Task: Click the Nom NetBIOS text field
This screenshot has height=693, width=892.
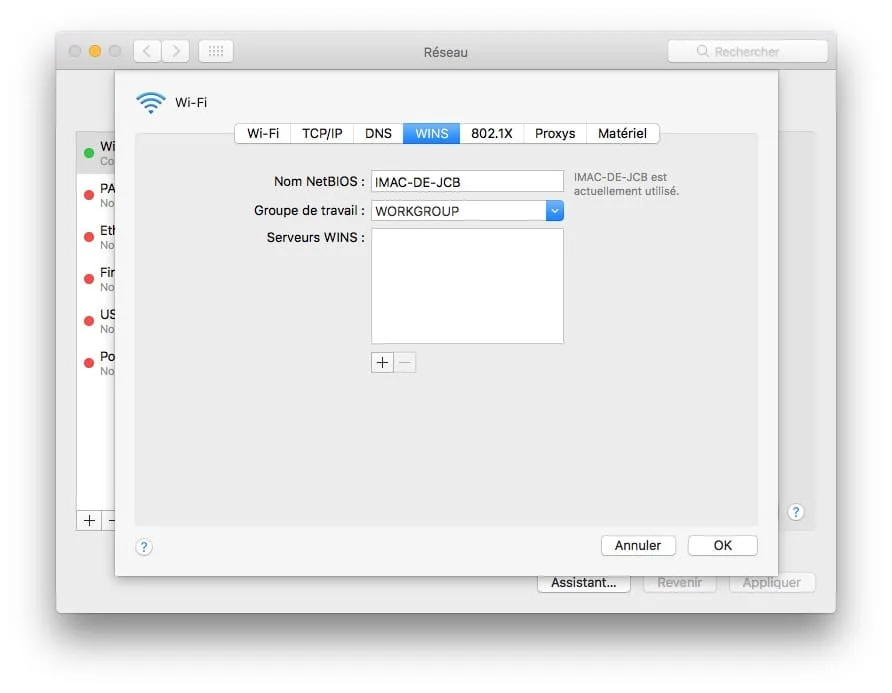Action: (x=467, y=182)
